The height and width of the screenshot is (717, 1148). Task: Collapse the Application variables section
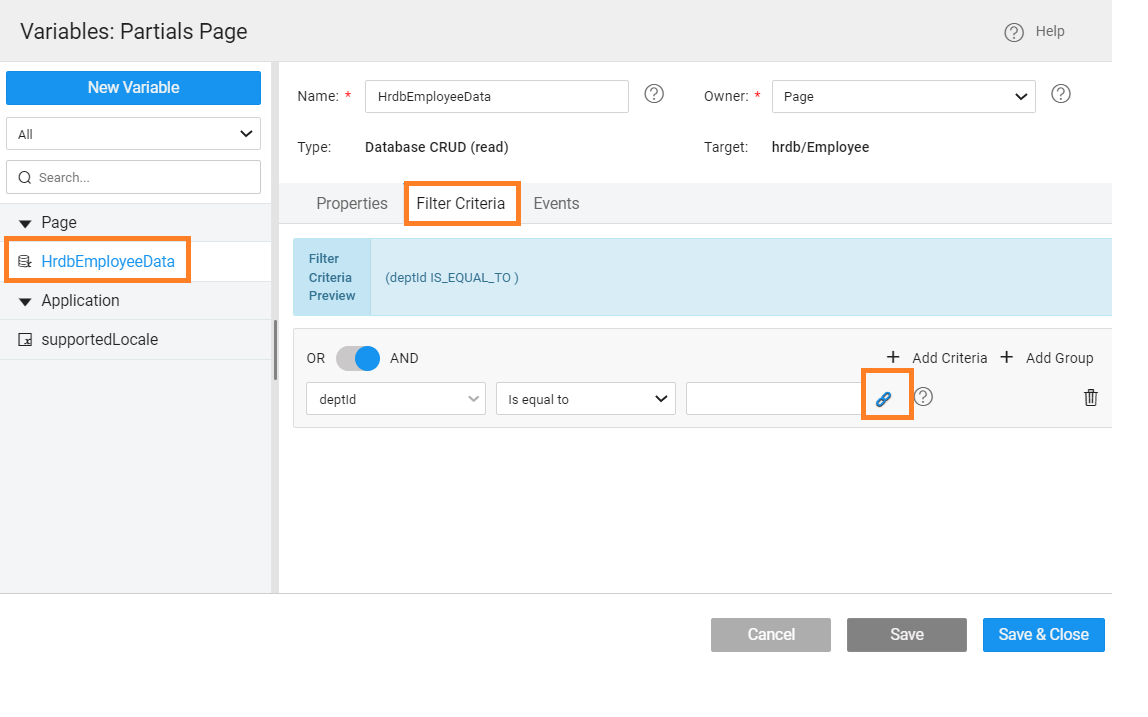tap(26, 301)
